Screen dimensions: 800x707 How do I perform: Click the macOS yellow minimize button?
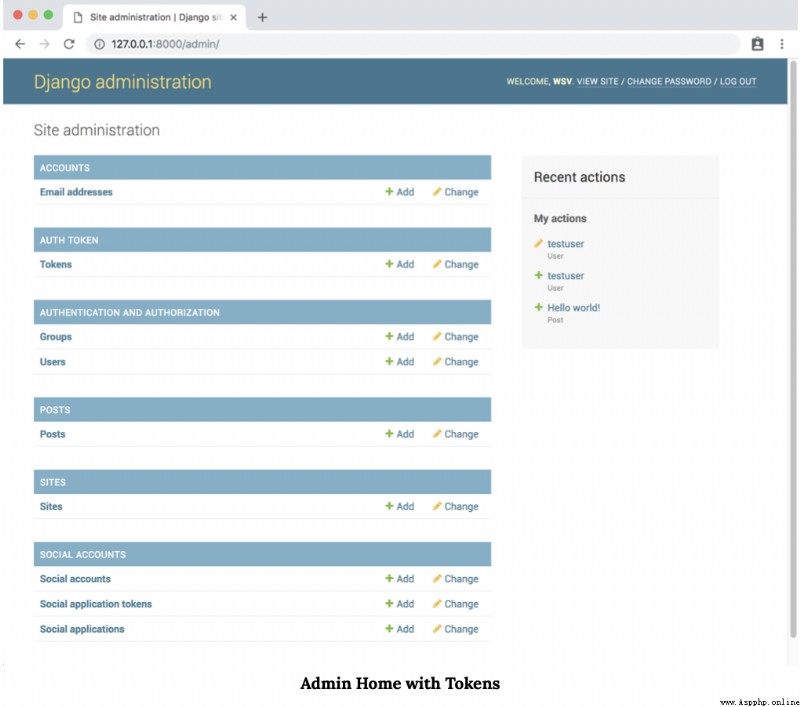click(33, 15)
